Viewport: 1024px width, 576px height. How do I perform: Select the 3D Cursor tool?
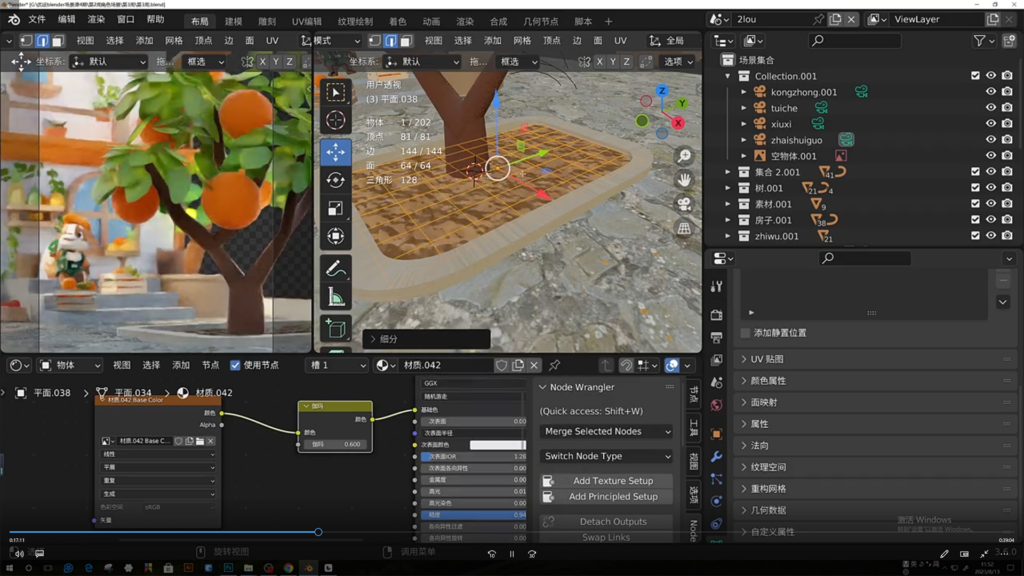(x=335, y=120)
